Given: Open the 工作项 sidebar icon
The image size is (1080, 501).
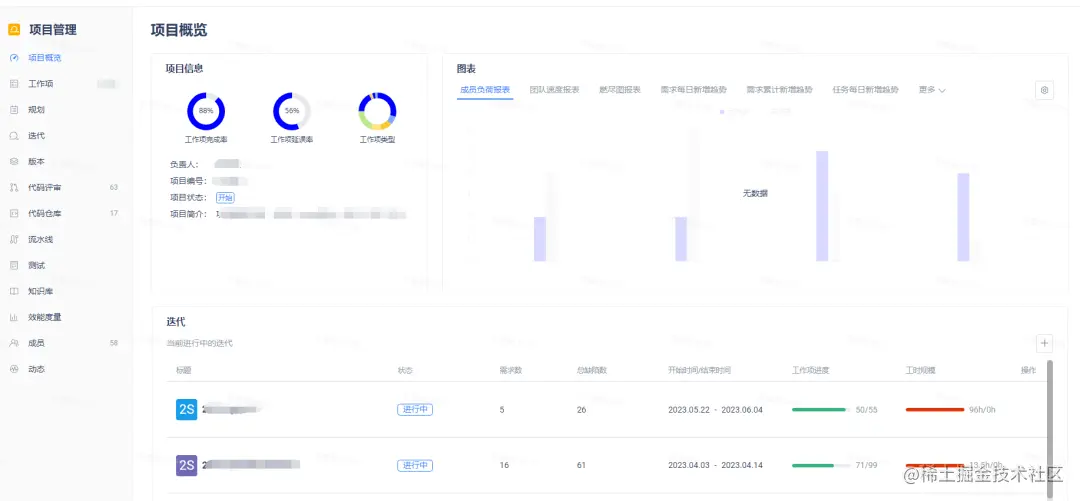Looking at the screenshot, I should (x=14, y=84).
